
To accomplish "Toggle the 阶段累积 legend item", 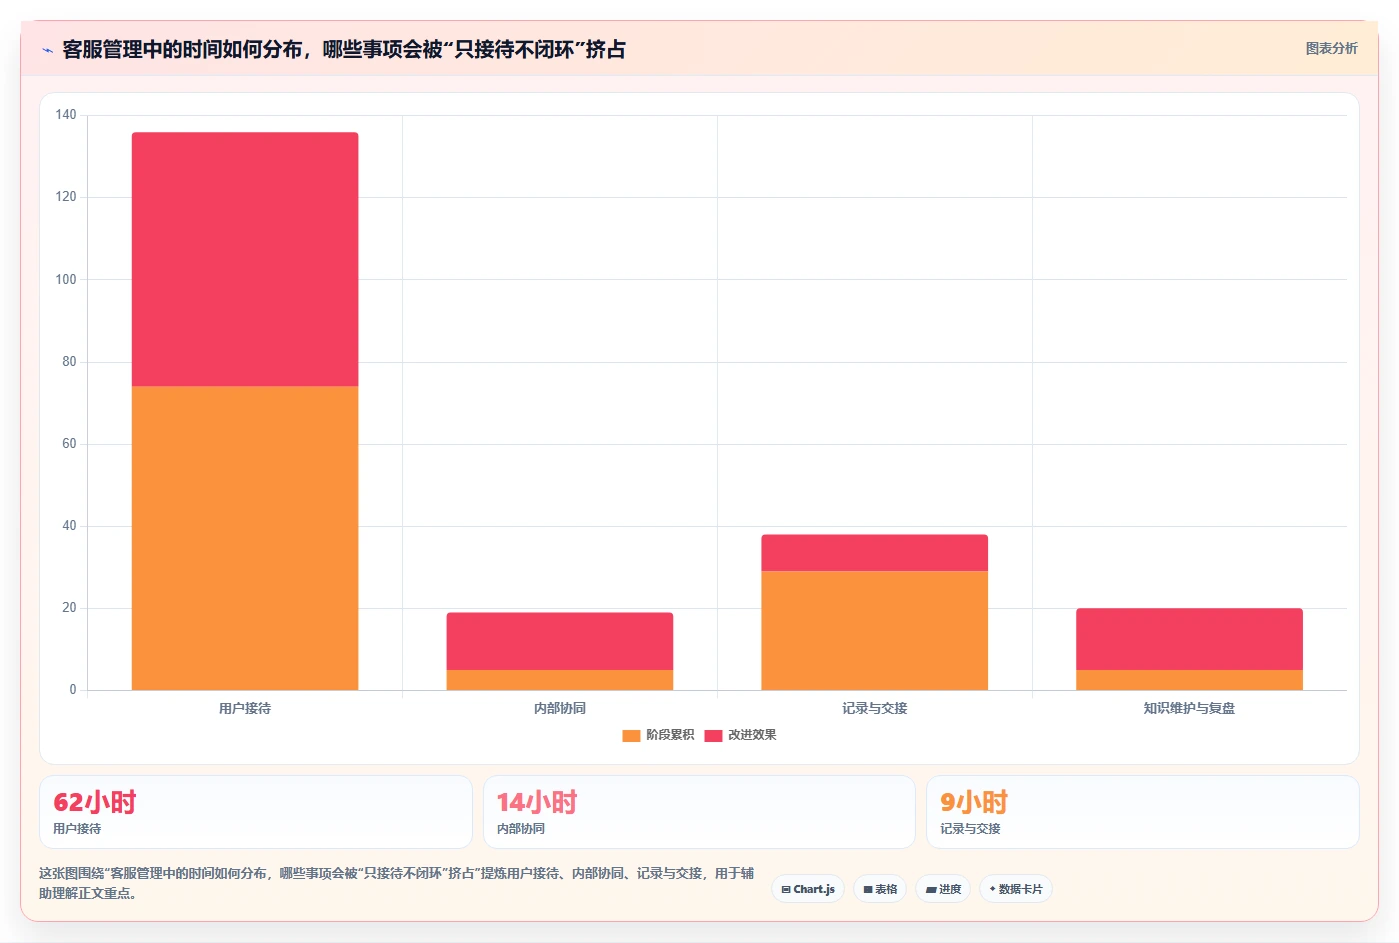I will tap(658, 735).
